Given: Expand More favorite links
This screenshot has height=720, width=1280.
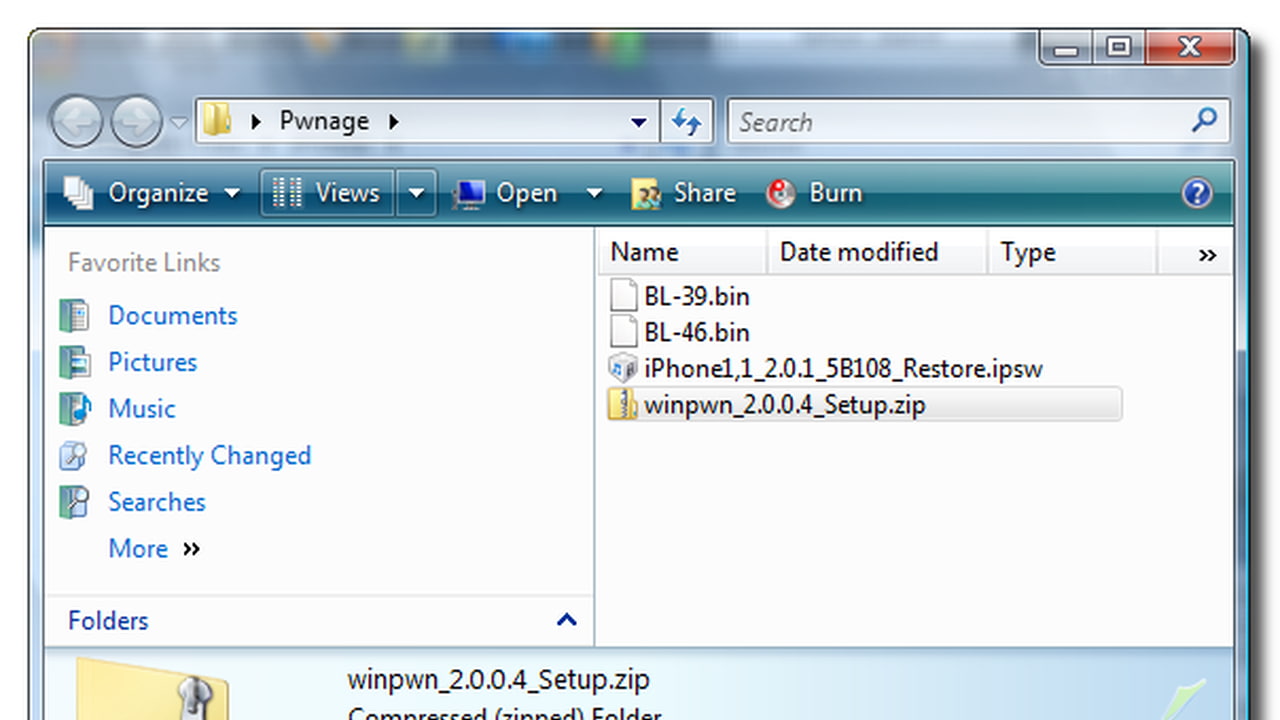Looking at the screenshot, I should tap(154, 548).
